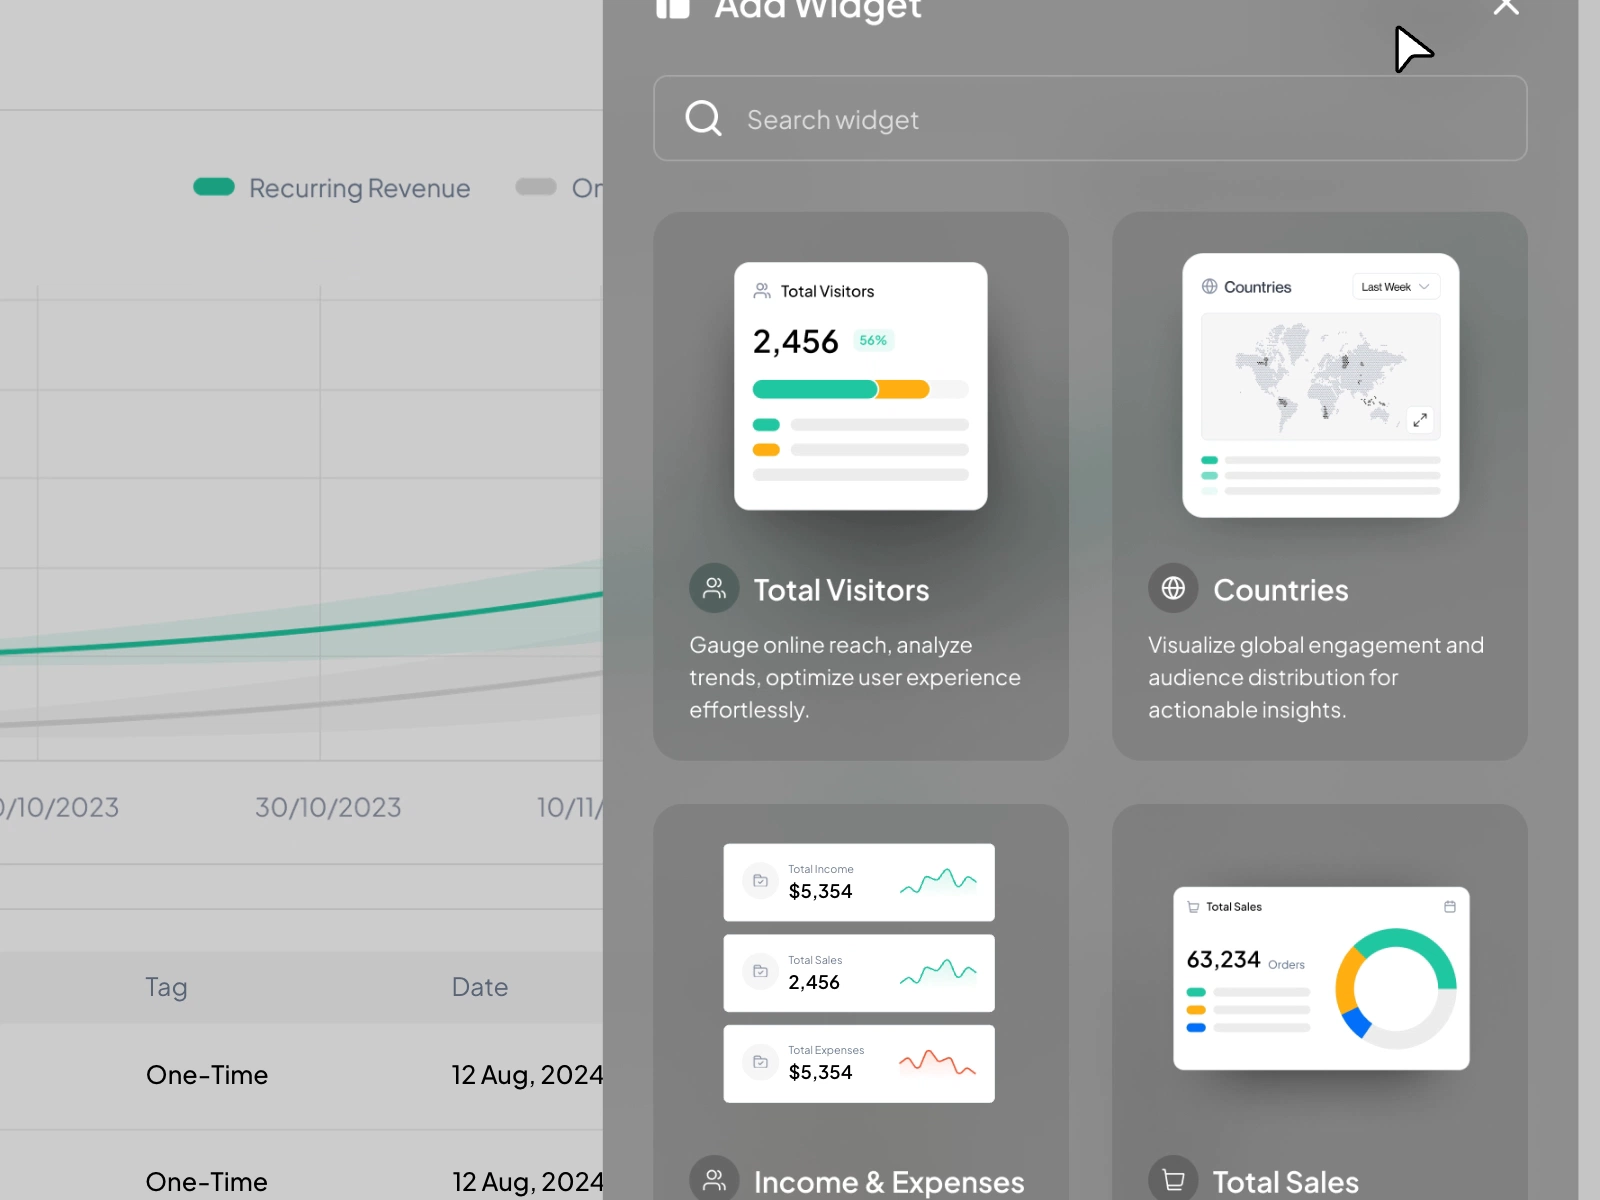The image size is (1600, 1200).
Task: Click the Total Sales cart icon
Action: [1173, 1178]
